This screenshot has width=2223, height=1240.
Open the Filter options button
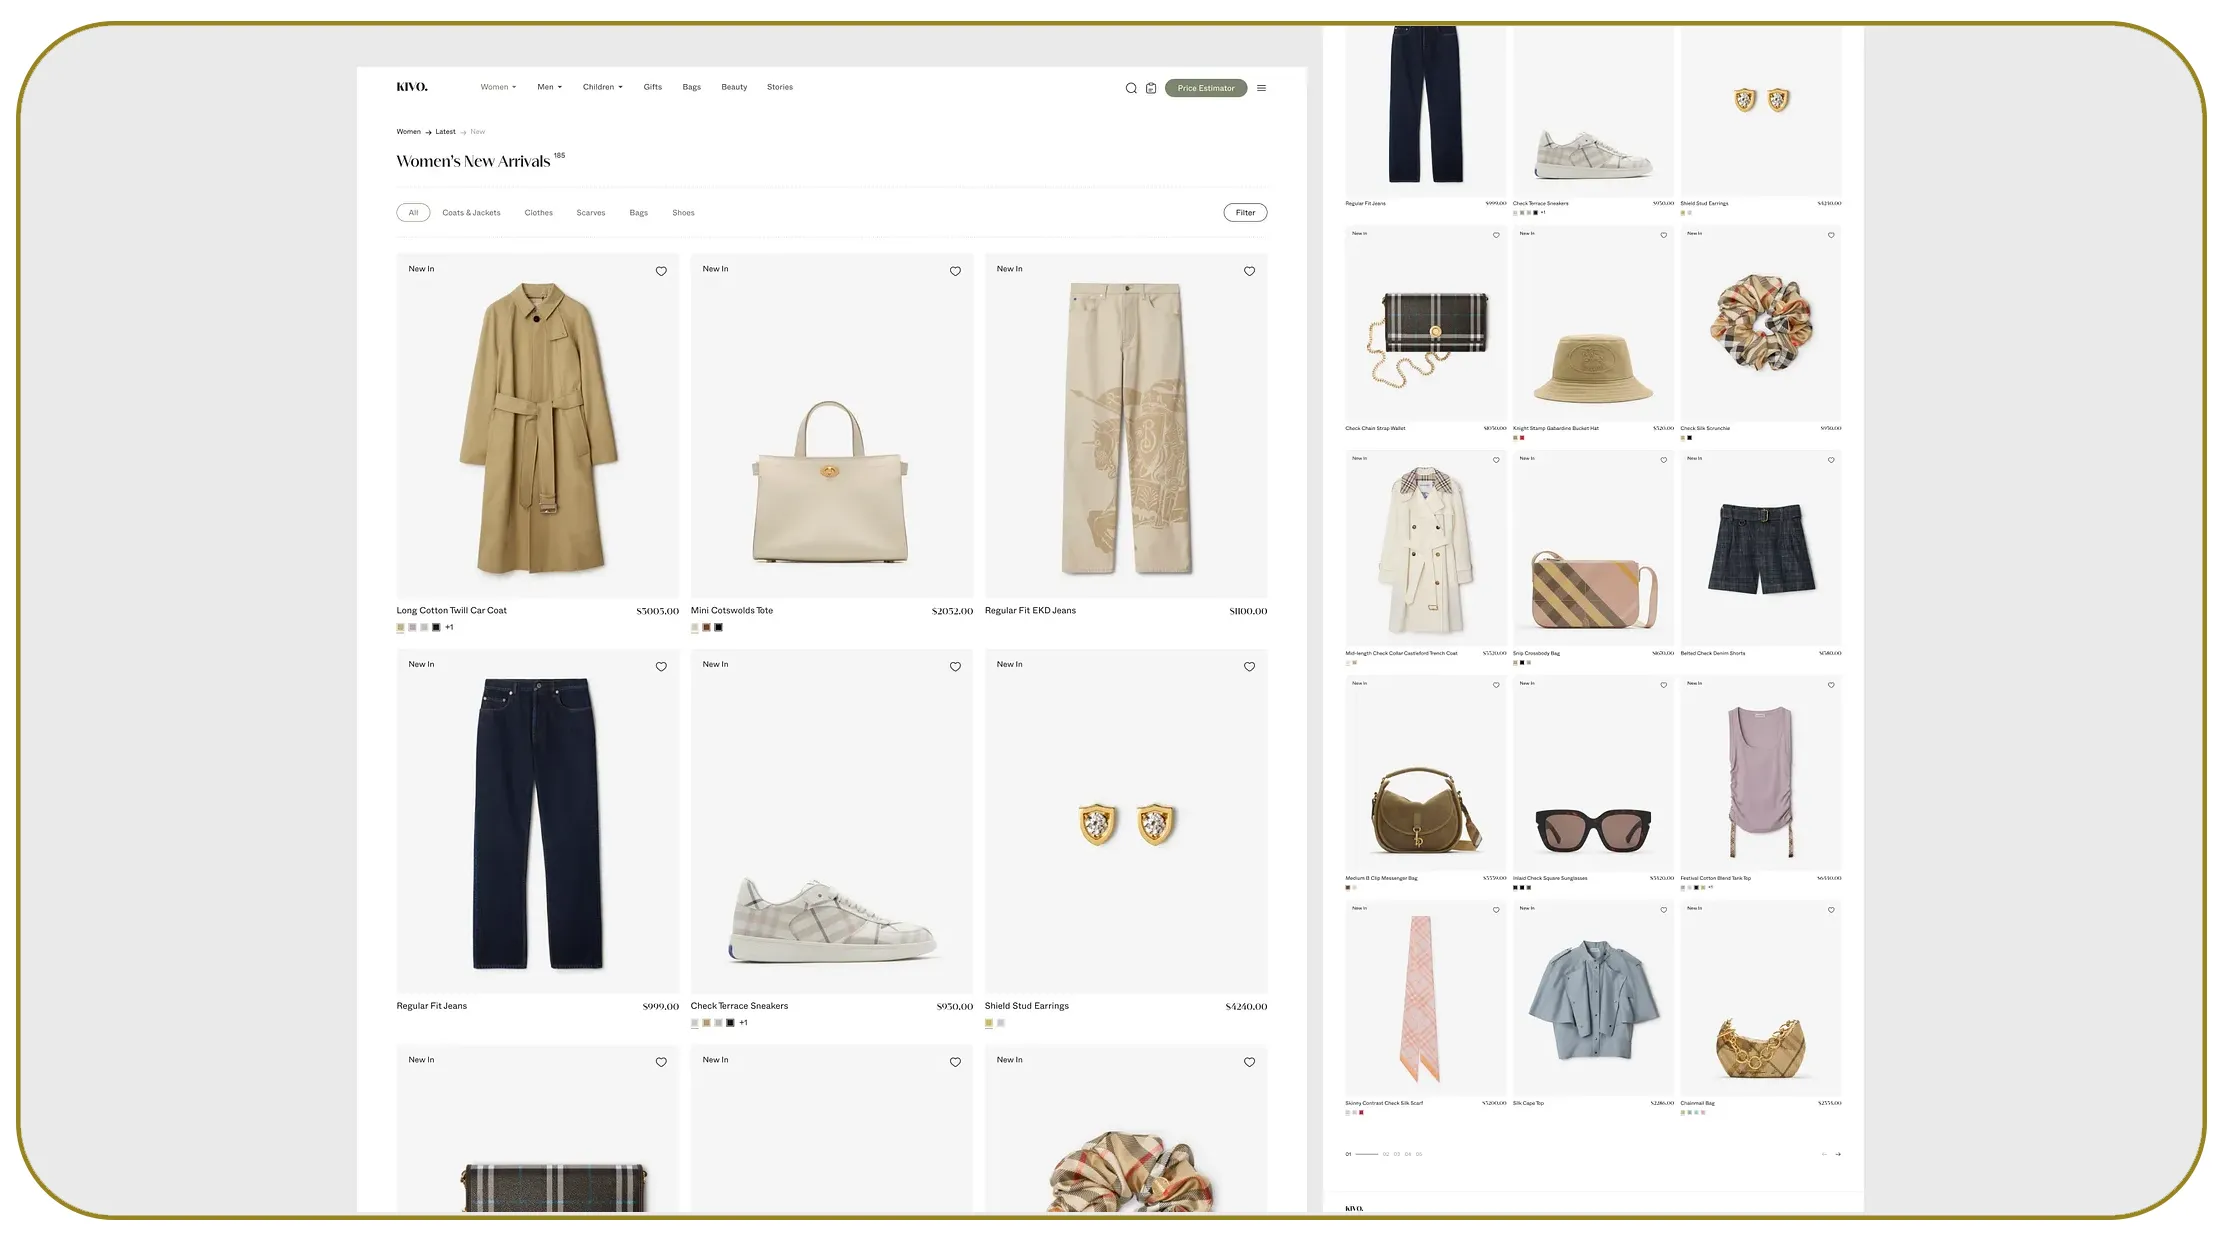[x=1245, y=212]
